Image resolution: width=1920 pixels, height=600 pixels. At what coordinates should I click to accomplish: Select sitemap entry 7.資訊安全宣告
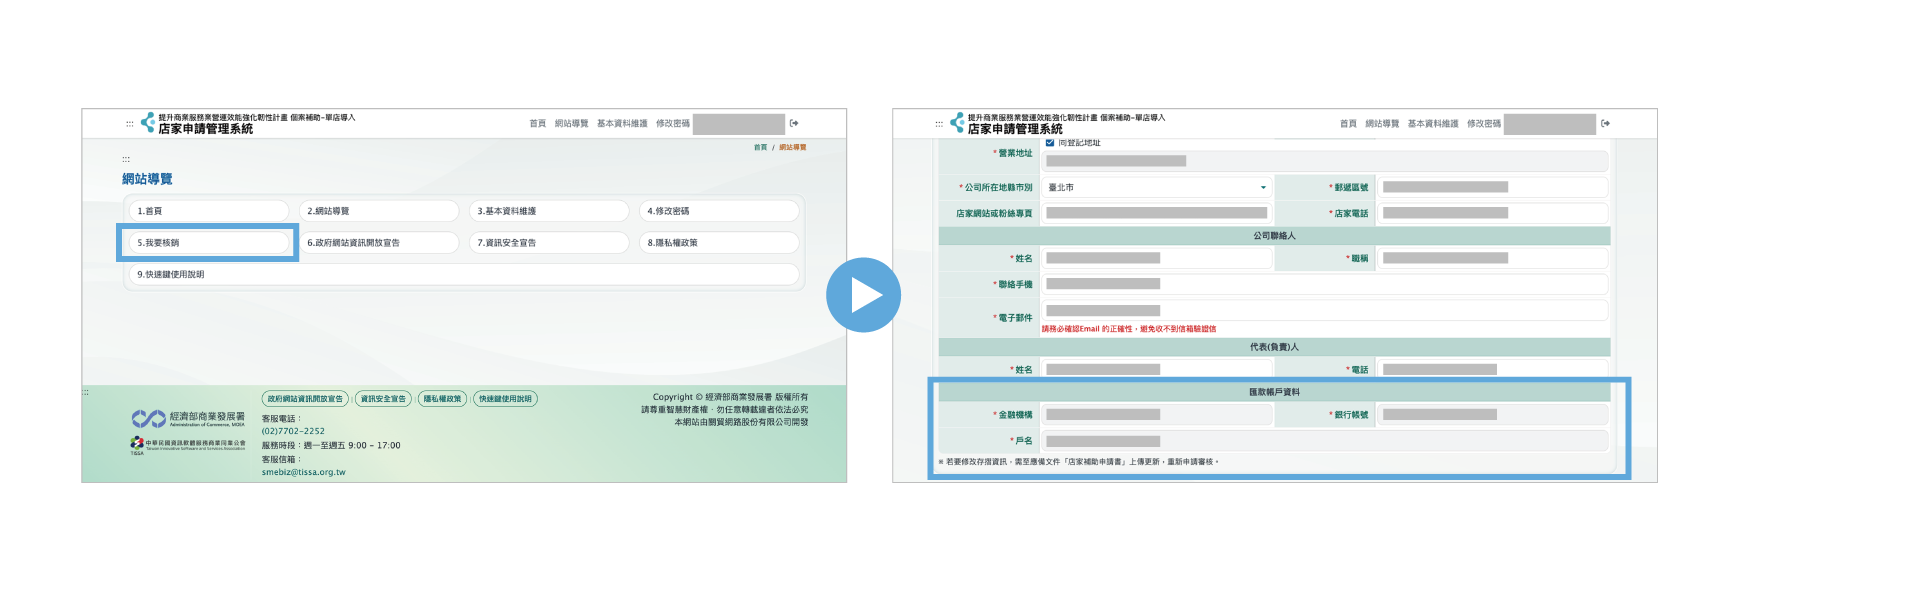pyautogui.click(x=549, y=243)
